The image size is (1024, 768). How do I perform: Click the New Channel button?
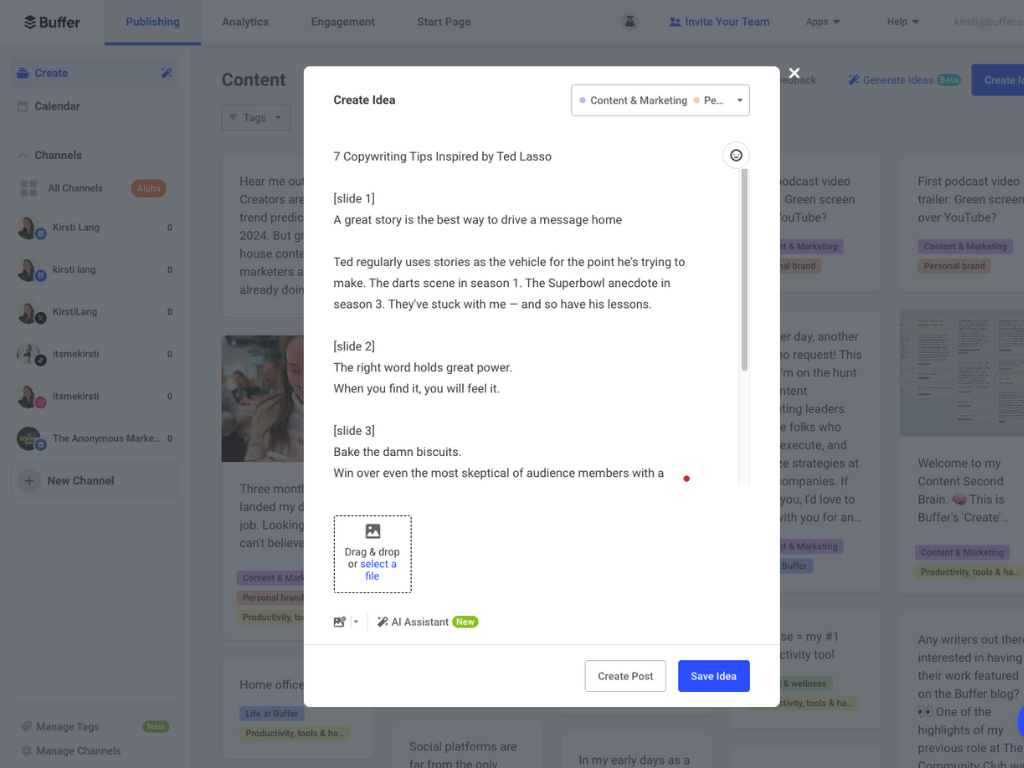pyautogui.click(x=95, y=481)
